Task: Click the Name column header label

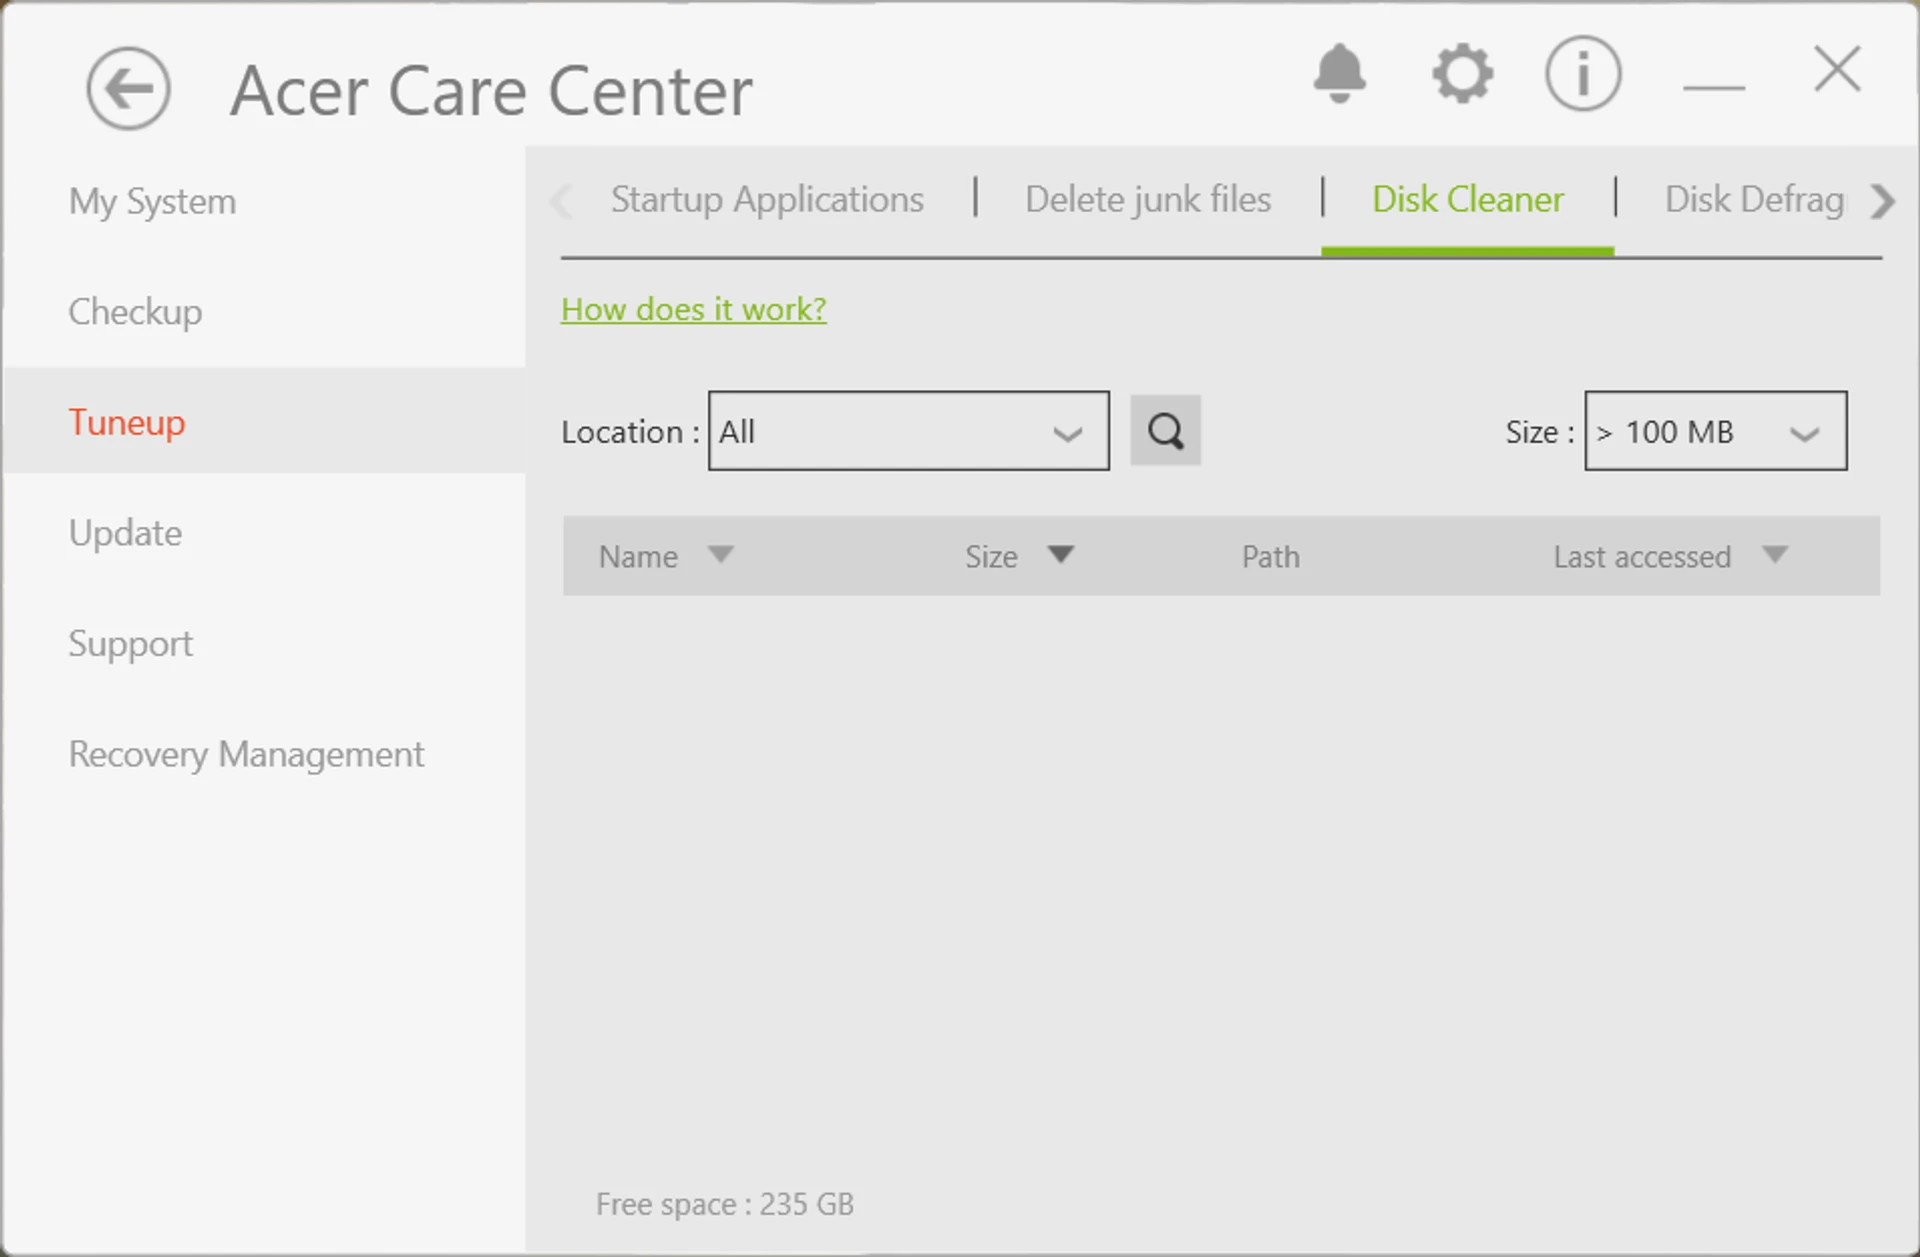Action: [638, 556]
